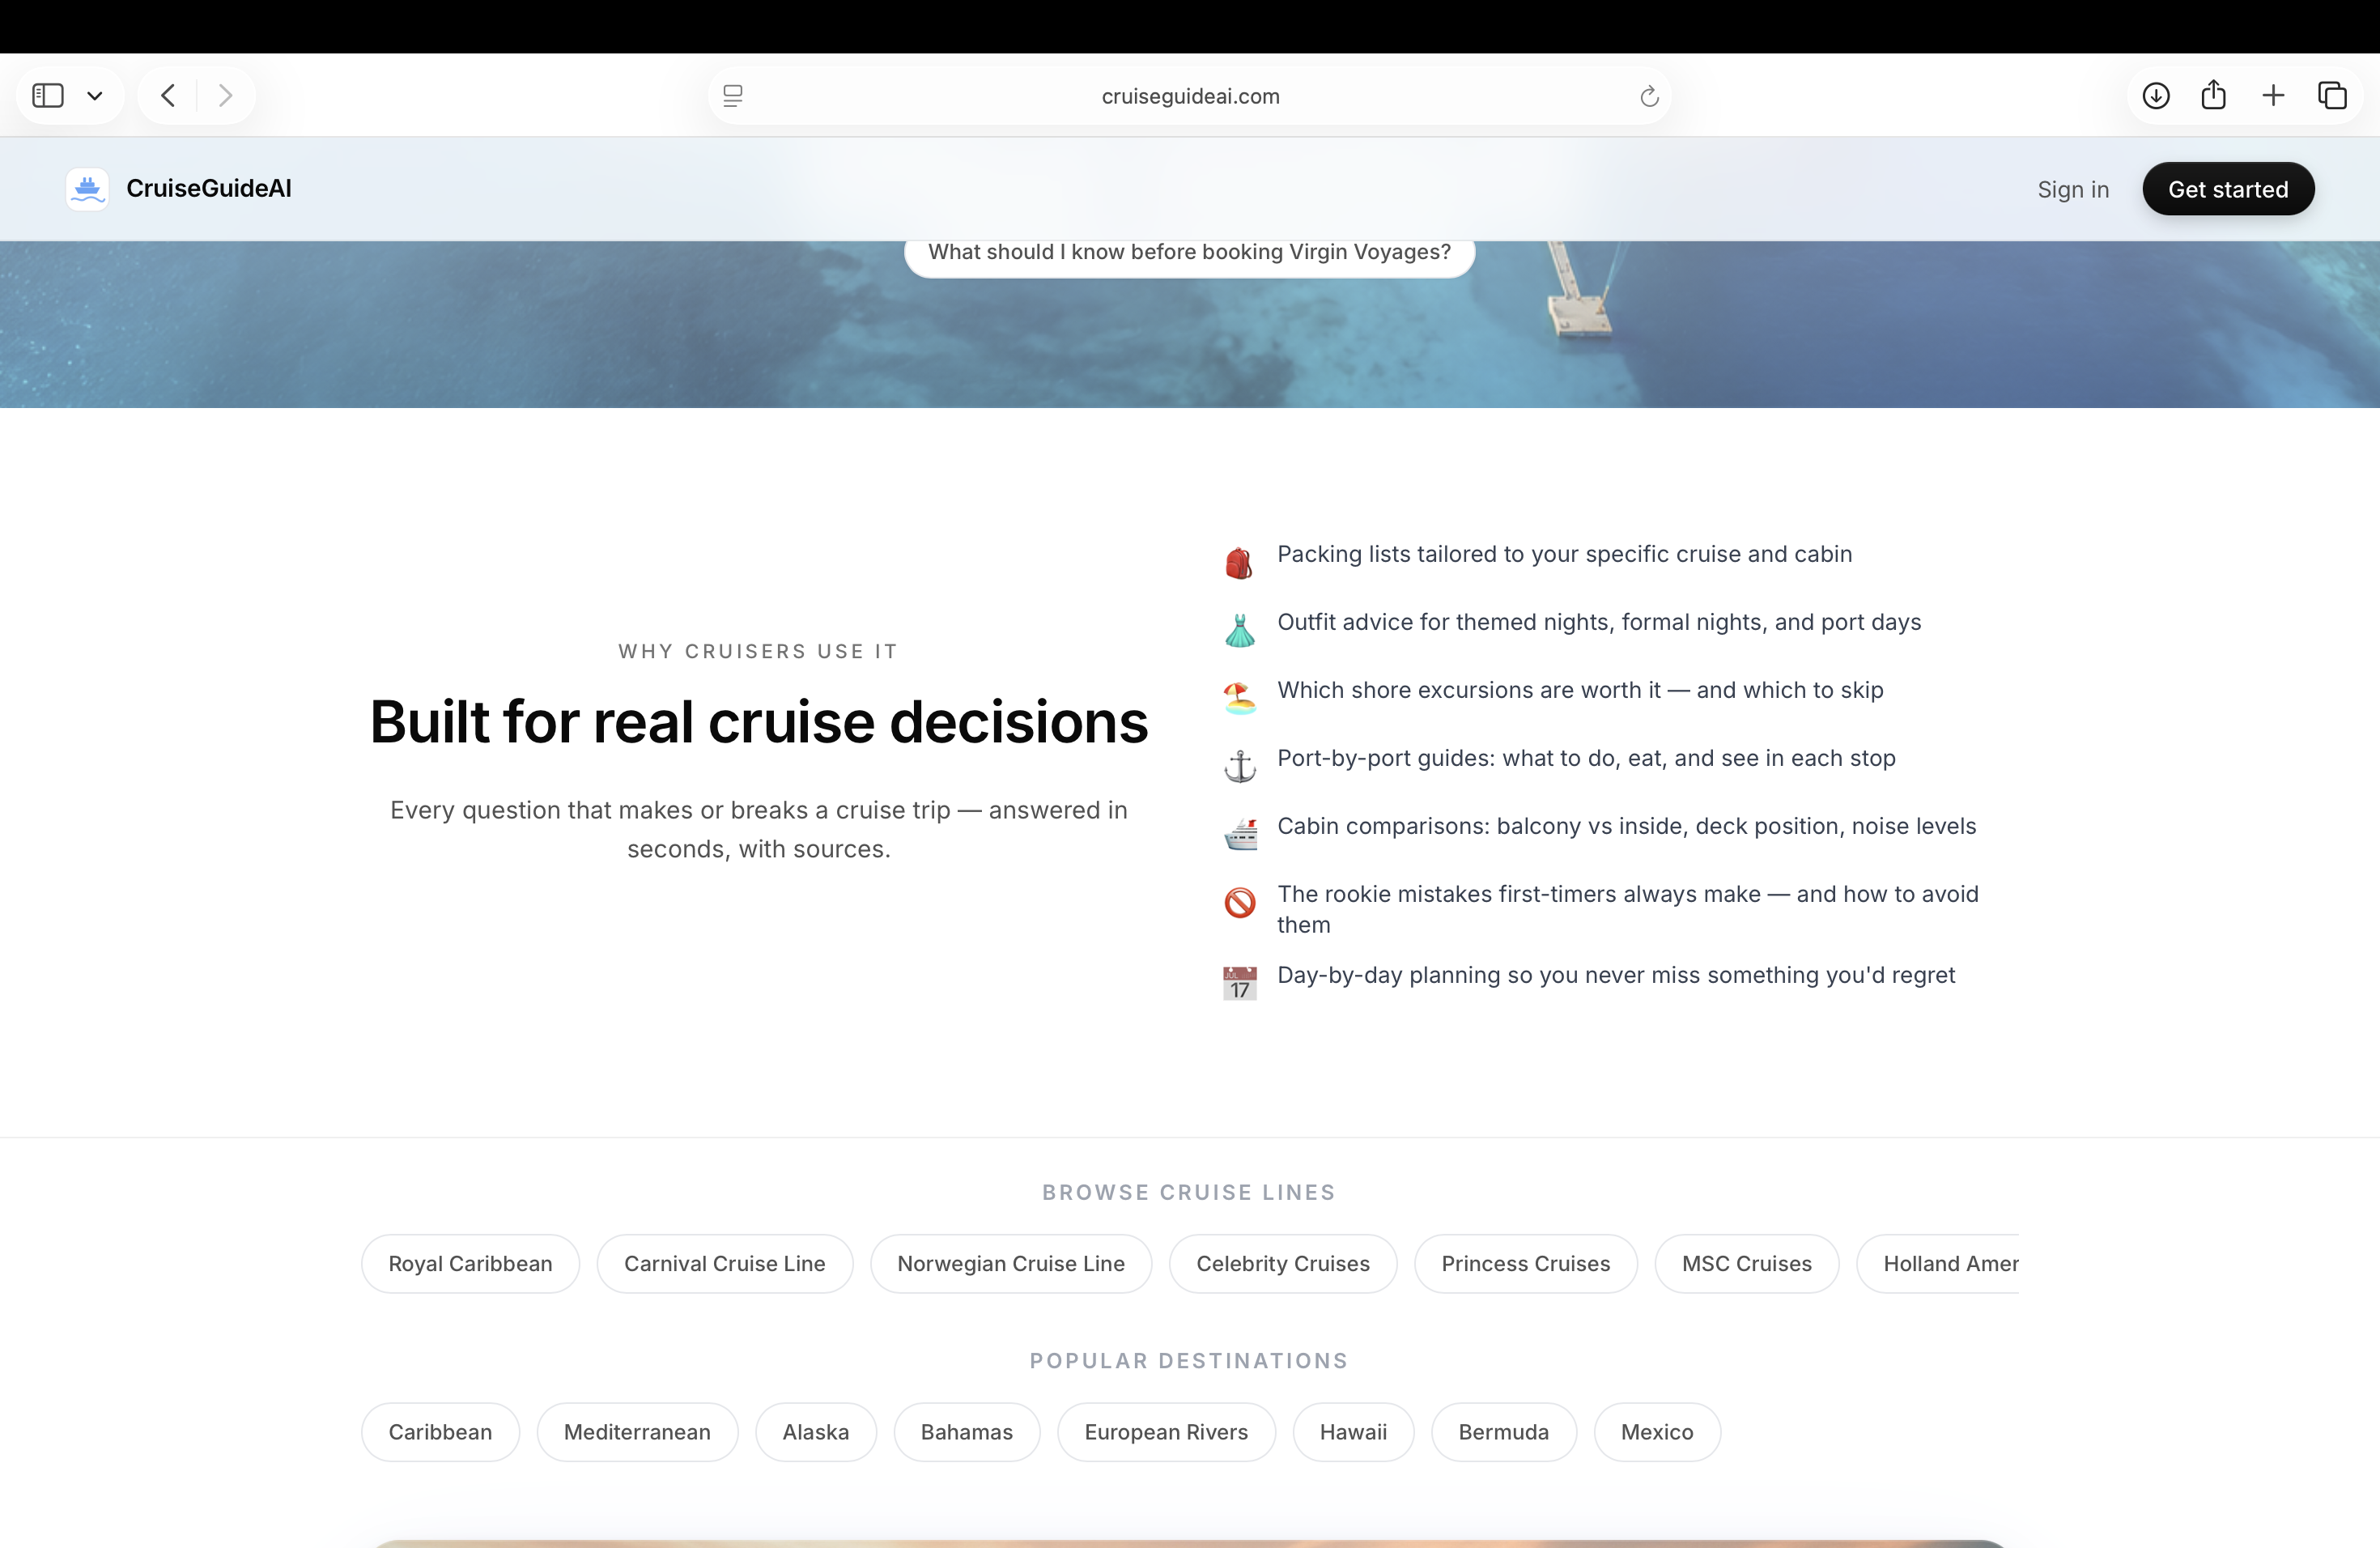The height and width of the screenshot is (1548, 2380).
Task: Click the 'BROWSE CRUISE LINES' section label
Action: click(x=1189, y=1192)
